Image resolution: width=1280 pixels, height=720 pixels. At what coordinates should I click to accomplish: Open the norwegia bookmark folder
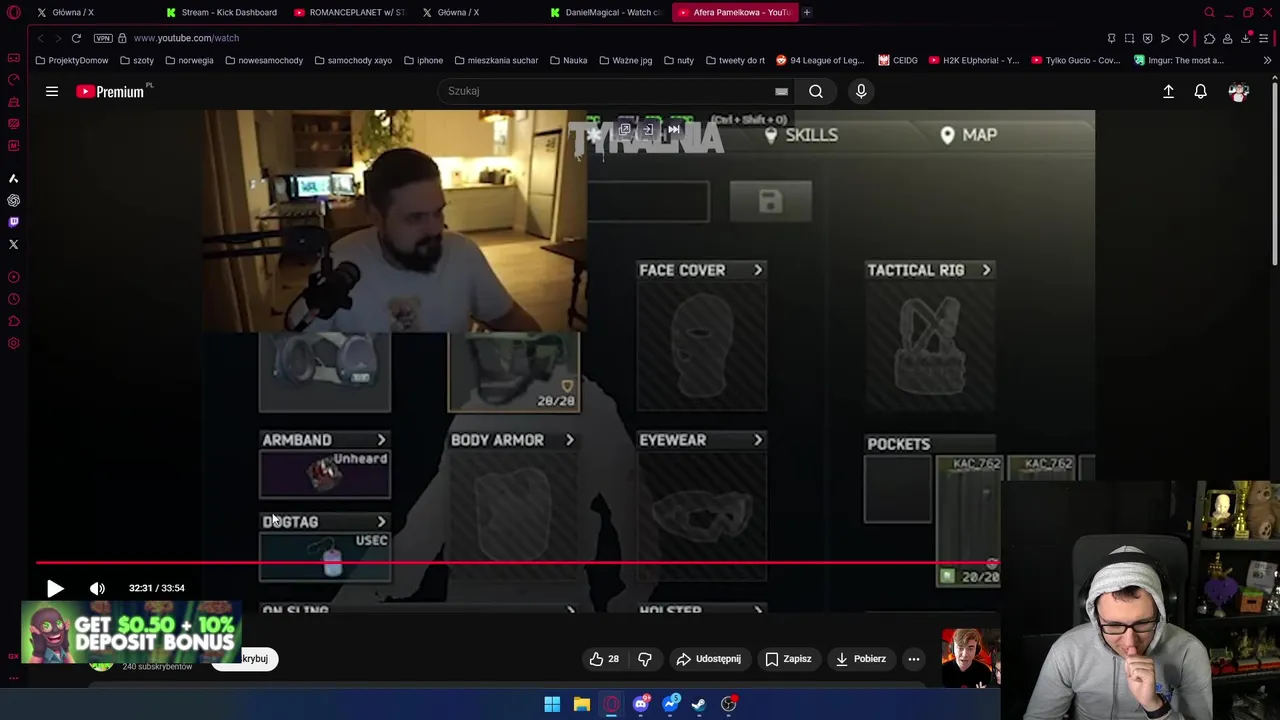click(189, 60)
